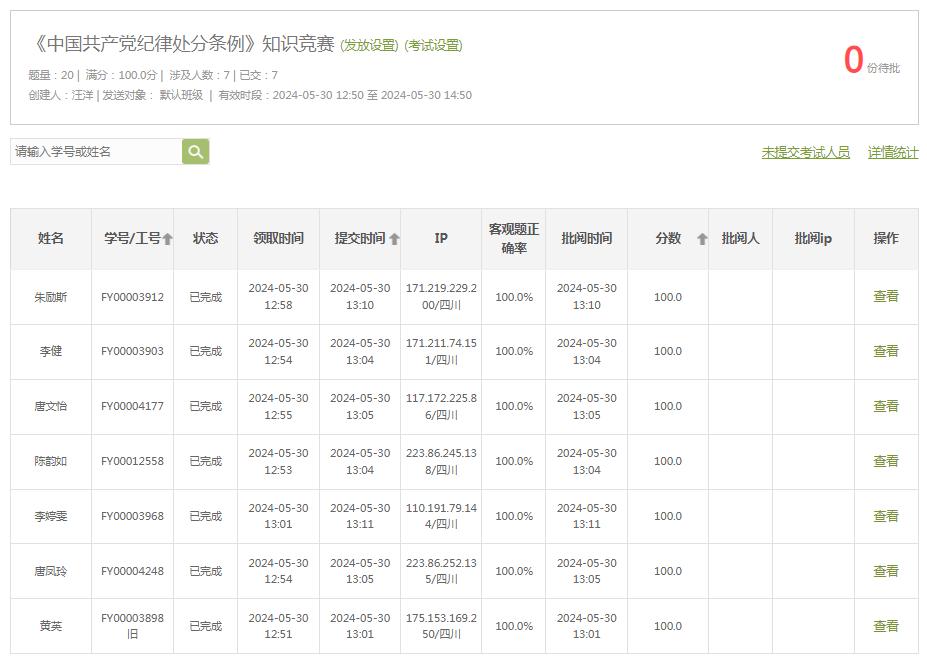This screenshot has width=927, height=666.
Task: View exam details of 陈韵如
Action: coord(885,462)
